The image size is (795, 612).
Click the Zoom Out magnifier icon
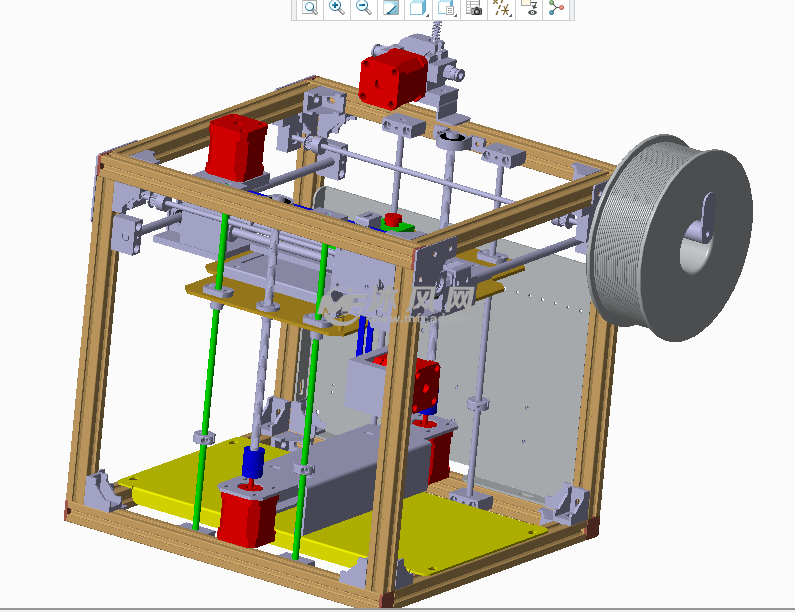click(364, 7)
